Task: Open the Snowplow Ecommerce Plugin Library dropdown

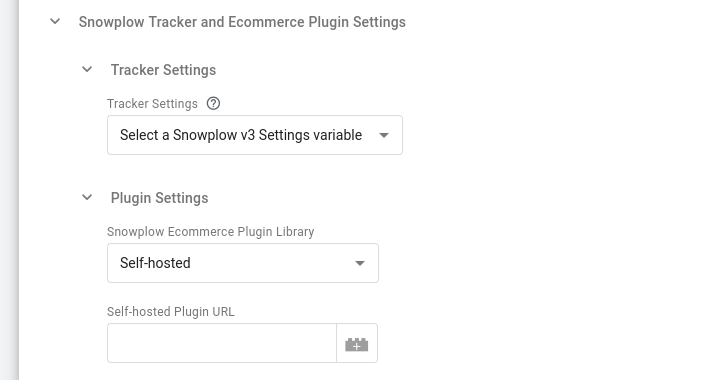Action: (243, 263)
